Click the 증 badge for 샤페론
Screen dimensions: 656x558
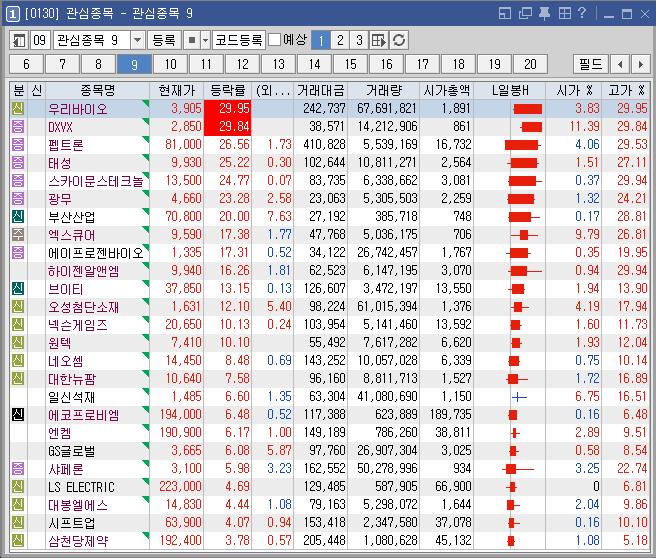point(18,468)
